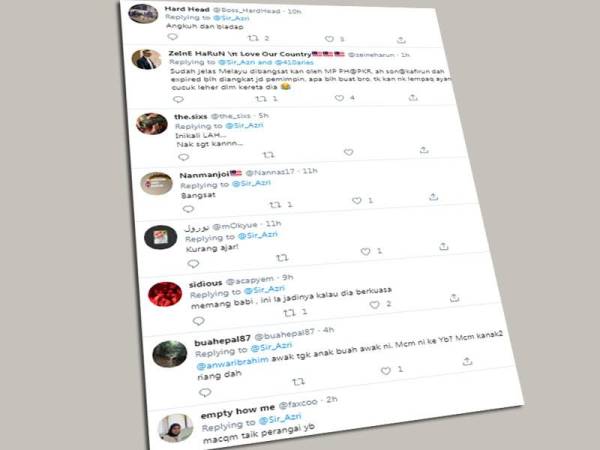Screen dimensions: 600x450
Task: Like the the.sixs tweet
Action: tap(348, 152)
